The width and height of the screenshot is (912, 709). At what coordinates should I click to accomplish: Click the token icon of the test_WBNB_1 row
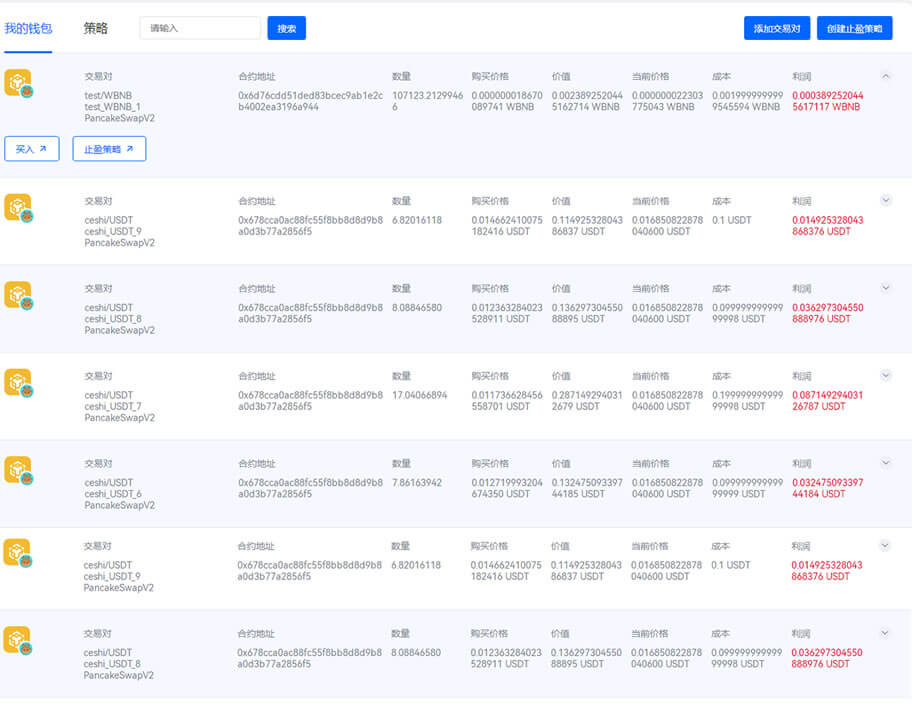click(18, 84)
